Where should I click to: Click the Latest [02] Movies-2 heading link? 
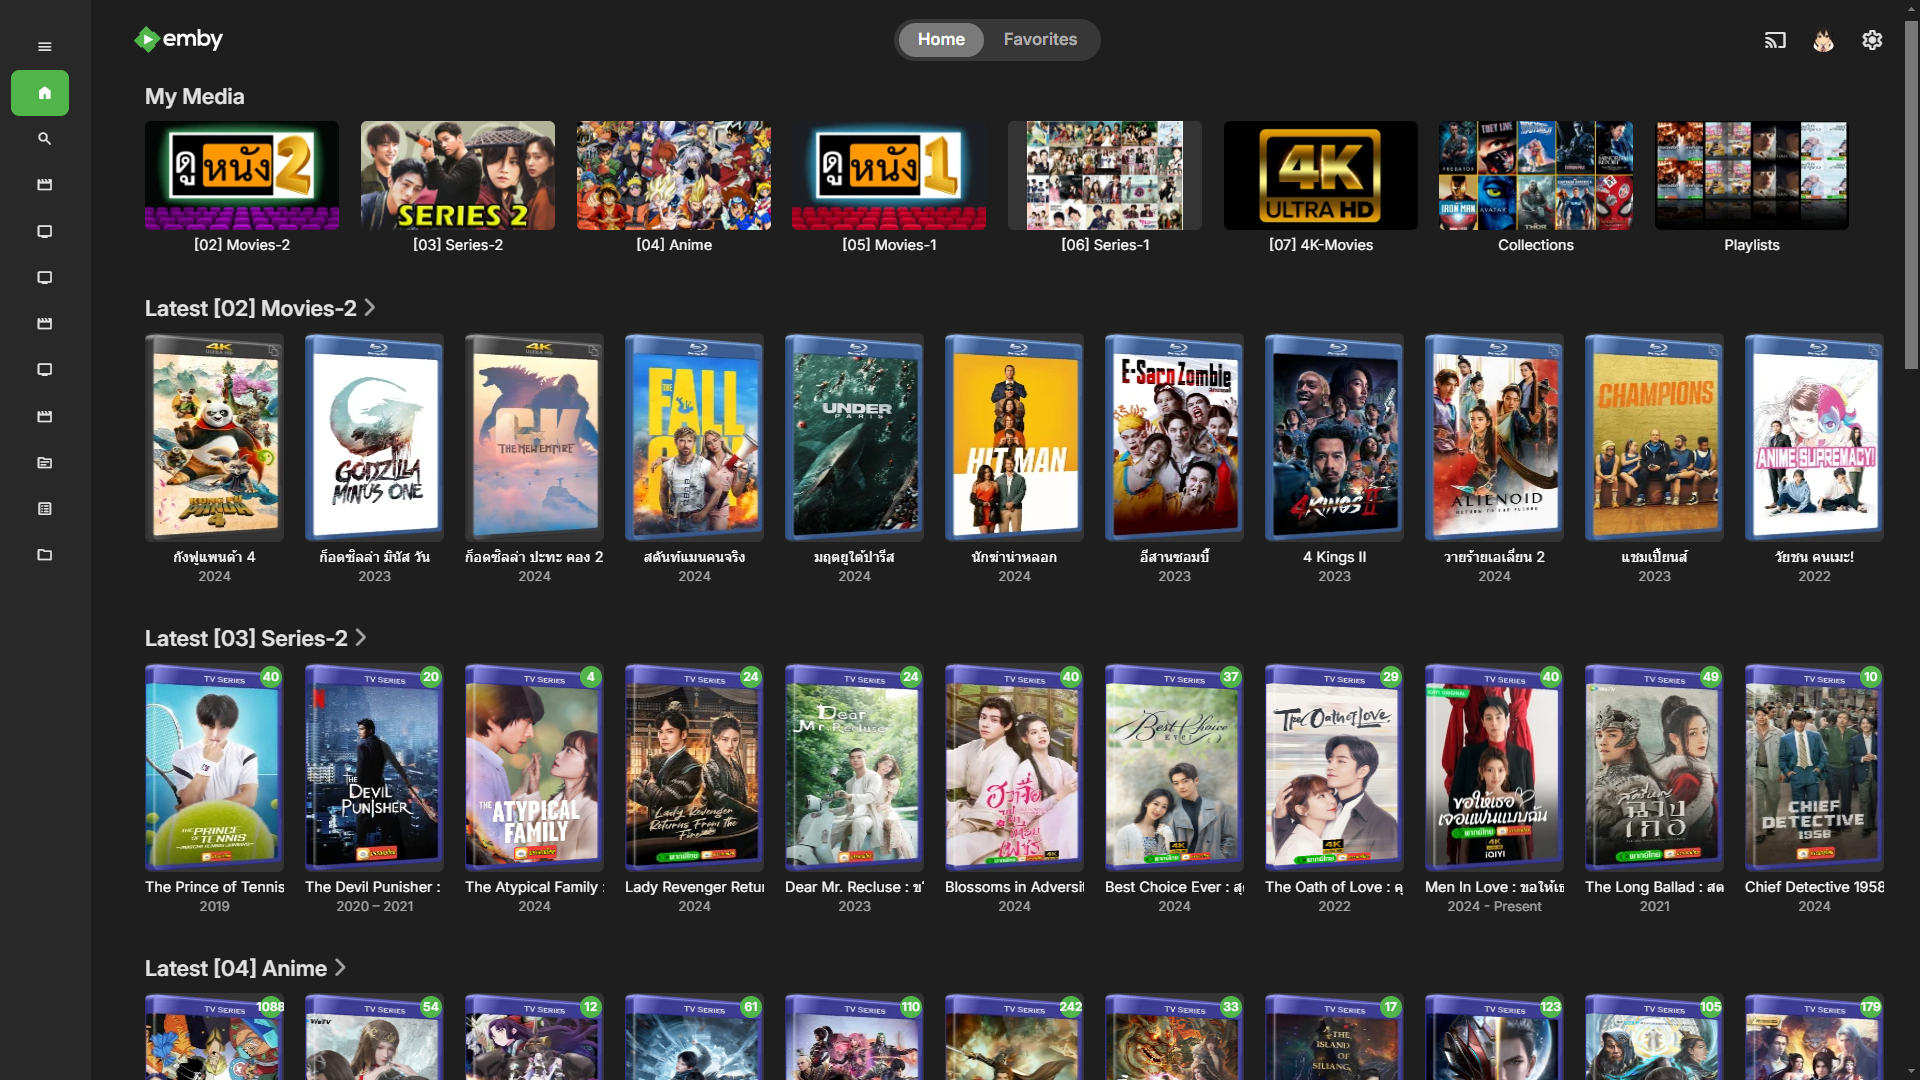pos(250,308)
